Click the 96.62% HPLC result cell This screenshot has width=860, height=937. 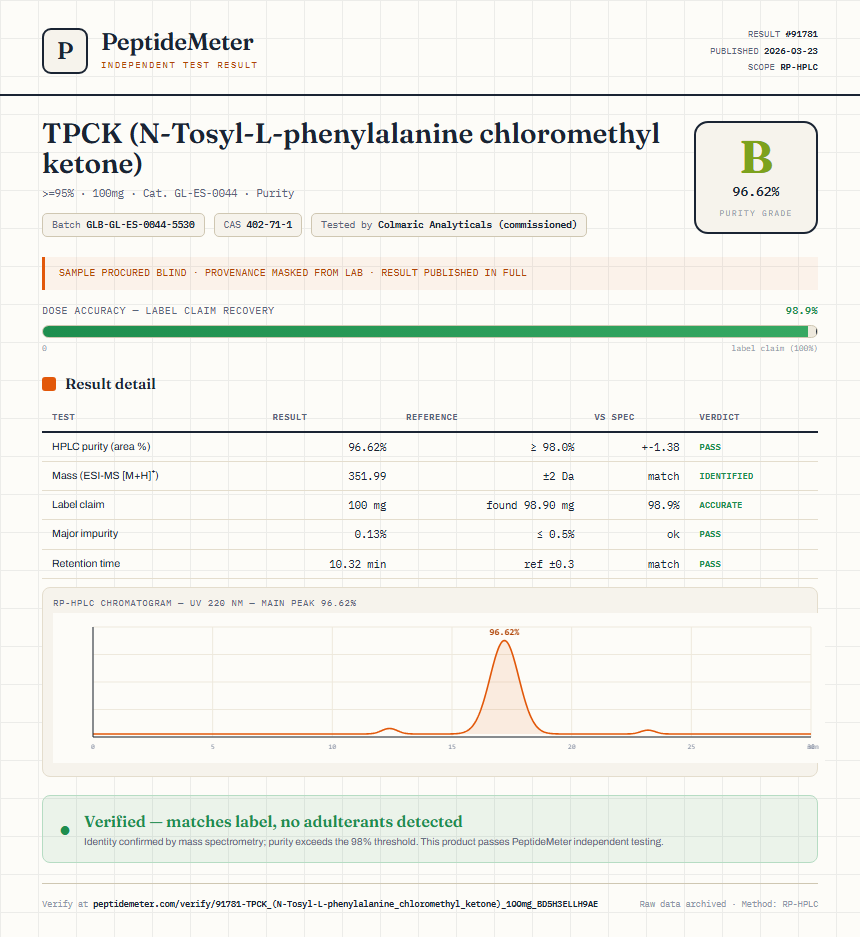click(x=367, y=447)
